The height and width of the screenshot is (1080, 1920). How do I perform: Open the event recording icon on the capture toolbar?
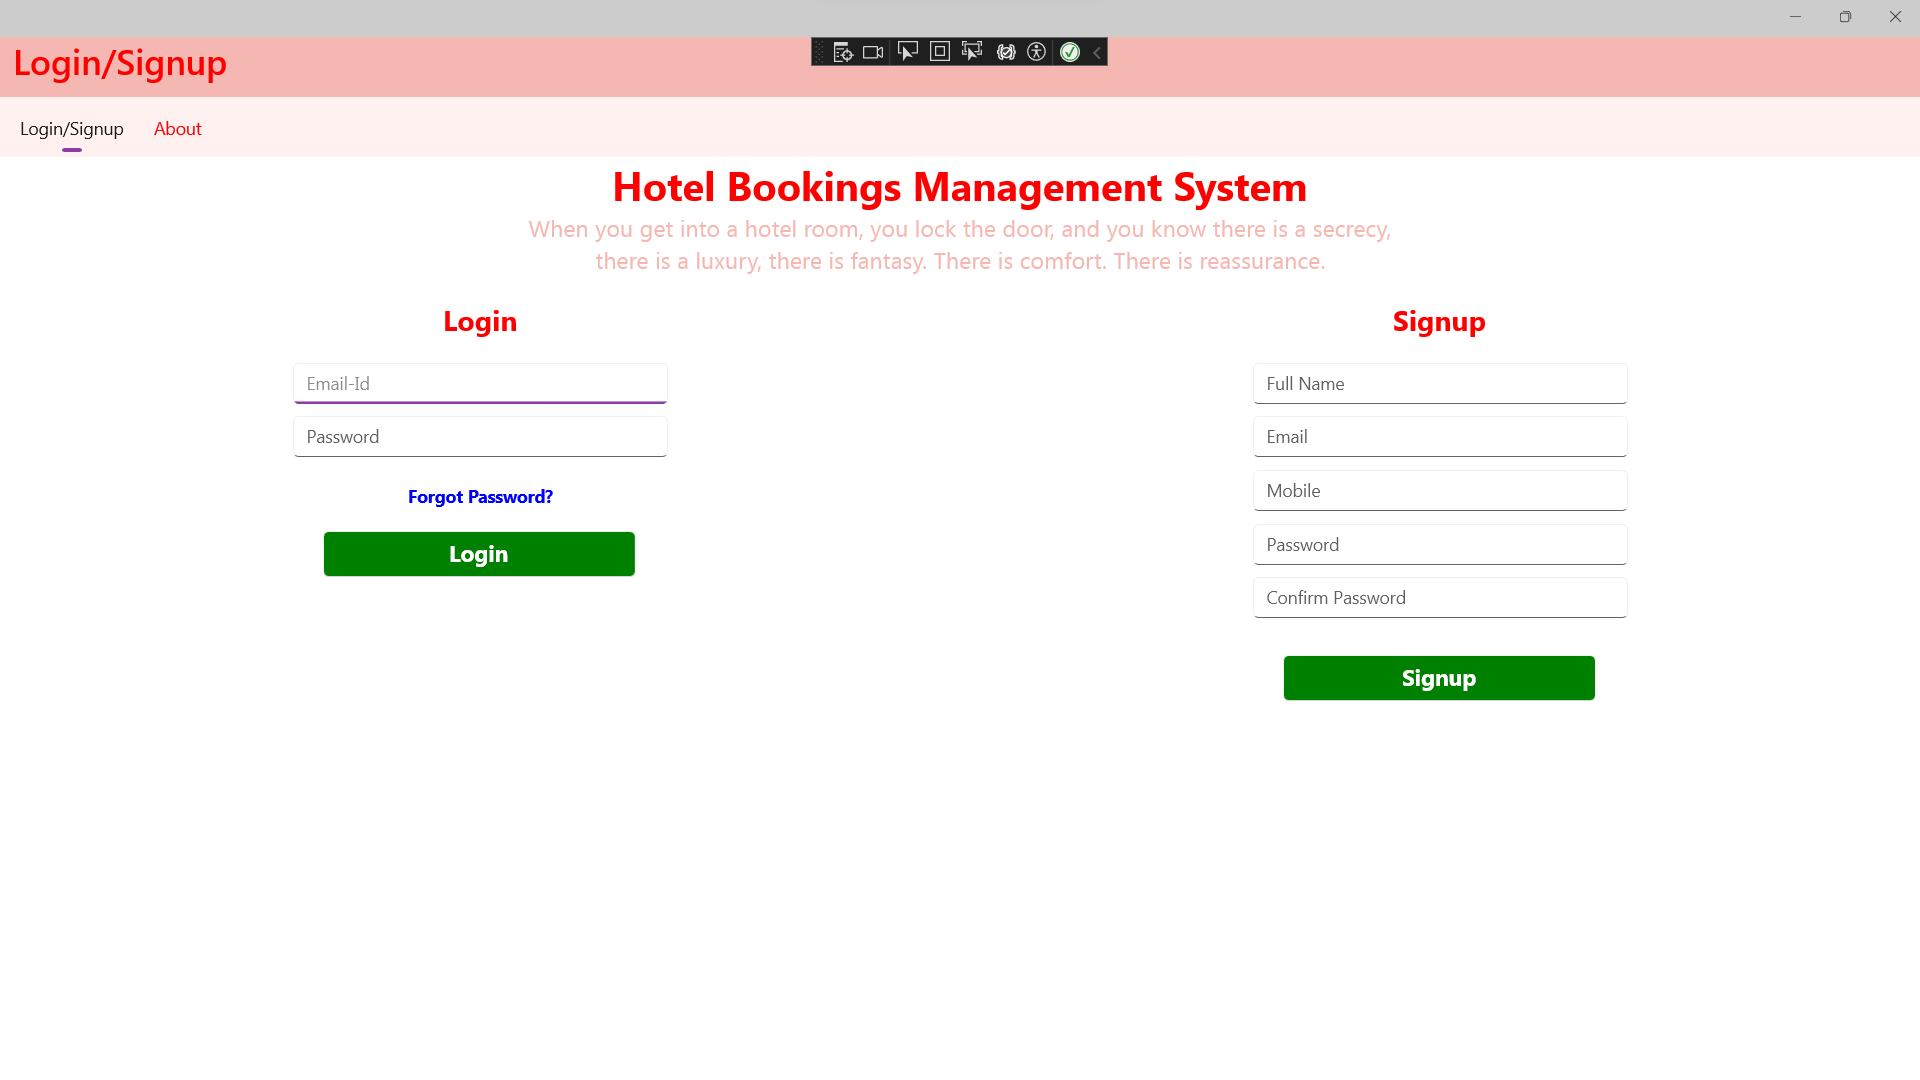(x=843, y=51)
